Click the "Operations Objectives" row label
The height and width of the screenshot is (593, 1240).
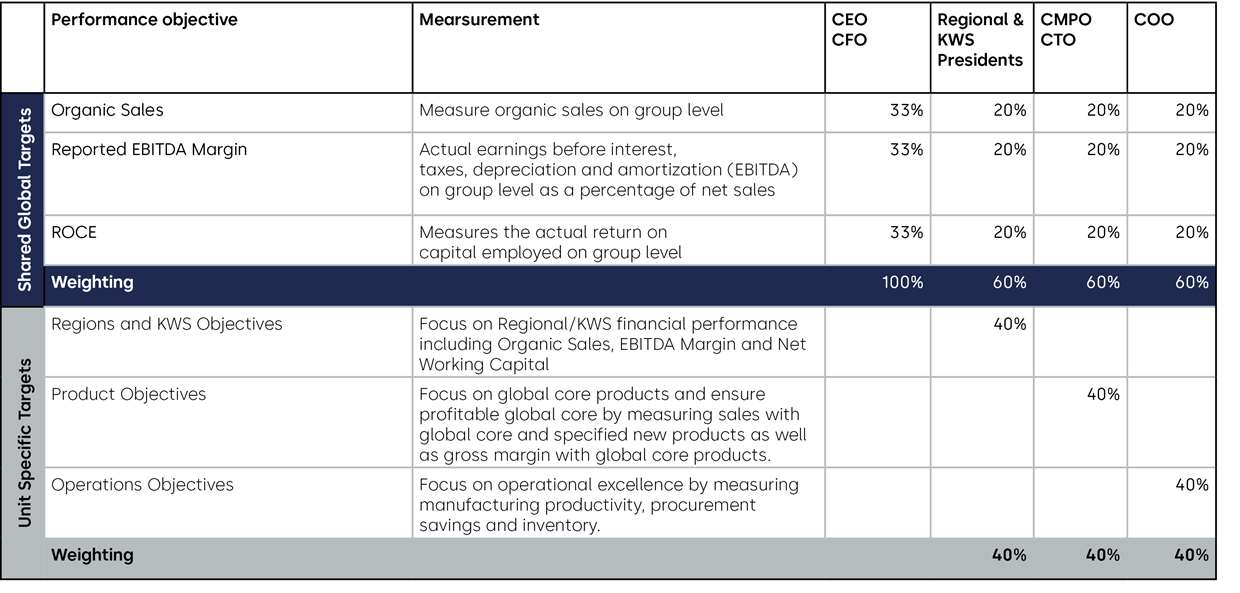coord(142,485)
